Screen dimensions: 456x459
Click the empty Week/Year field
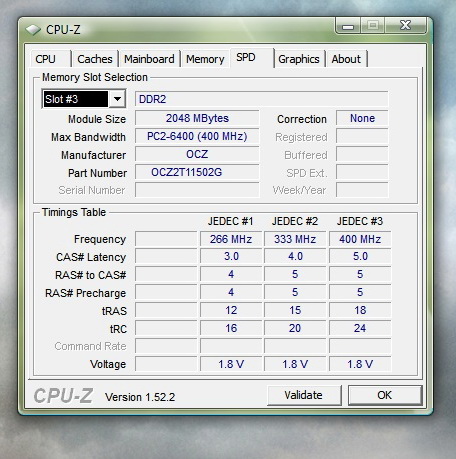pos(362,190)
